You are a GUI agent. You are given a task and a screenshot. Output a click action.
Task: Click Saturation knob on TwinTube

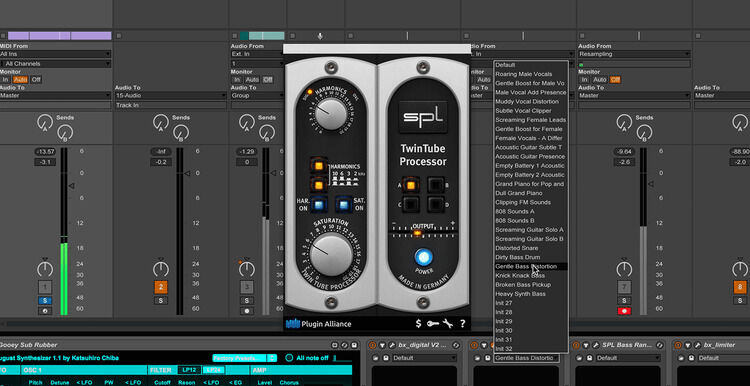(x=331, y=254)
